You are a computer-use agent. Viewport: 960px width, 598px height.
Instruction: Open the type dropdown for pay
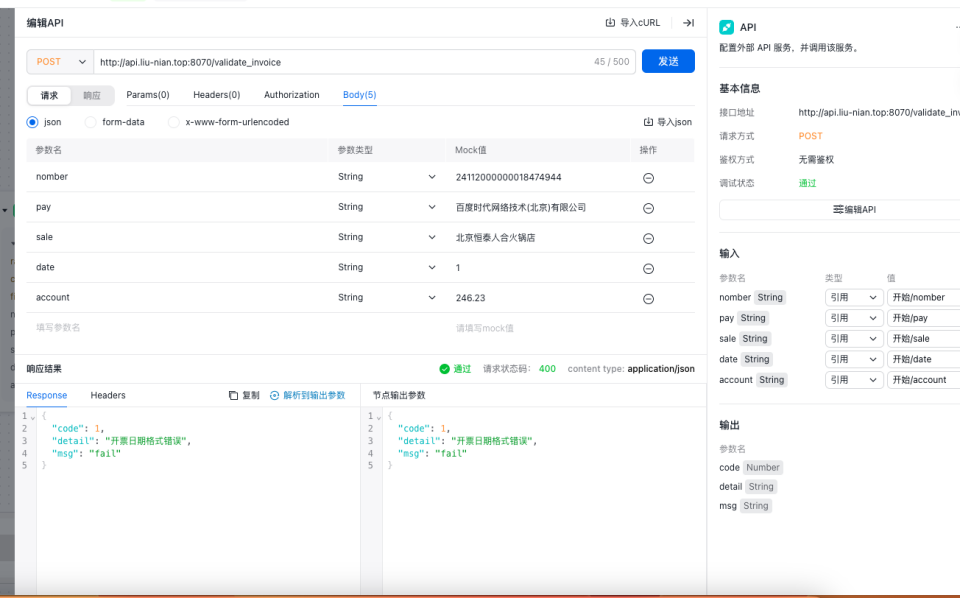pyautogui.click(x=386, y=207)
